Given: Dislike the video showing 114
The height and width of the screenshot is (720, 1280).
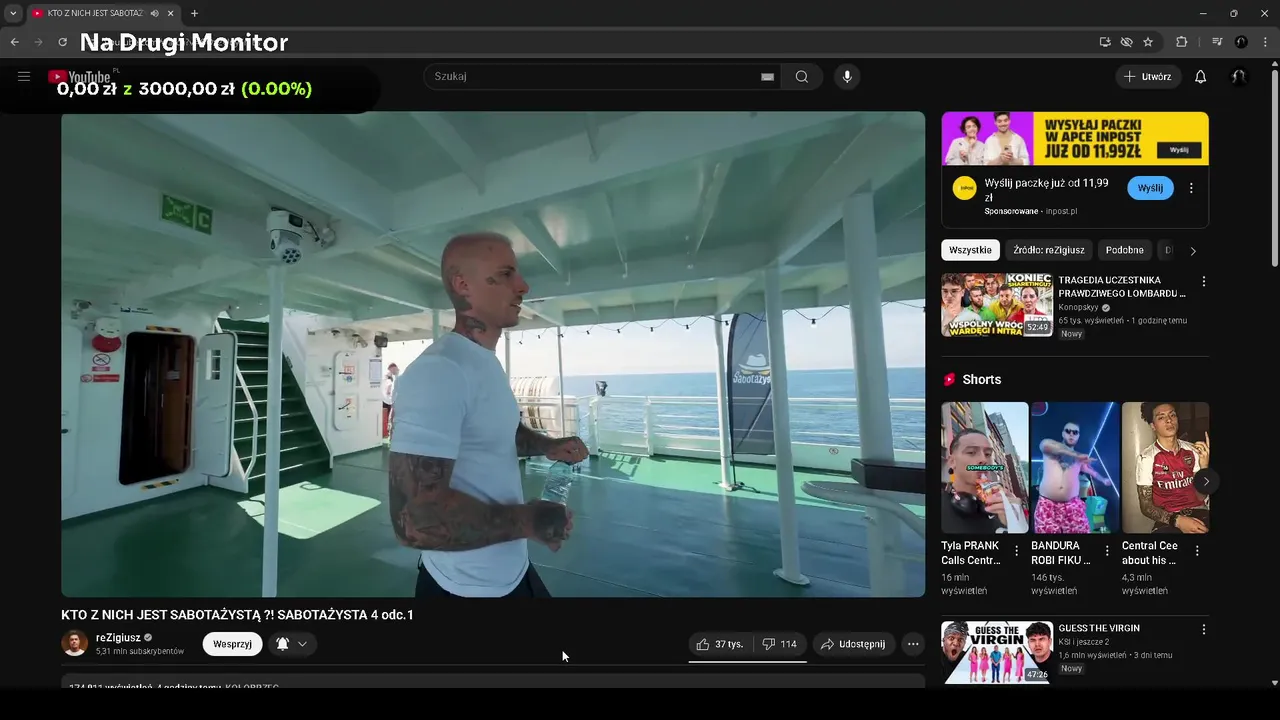Looking at the screenshot, I should [x=780, y=644].
